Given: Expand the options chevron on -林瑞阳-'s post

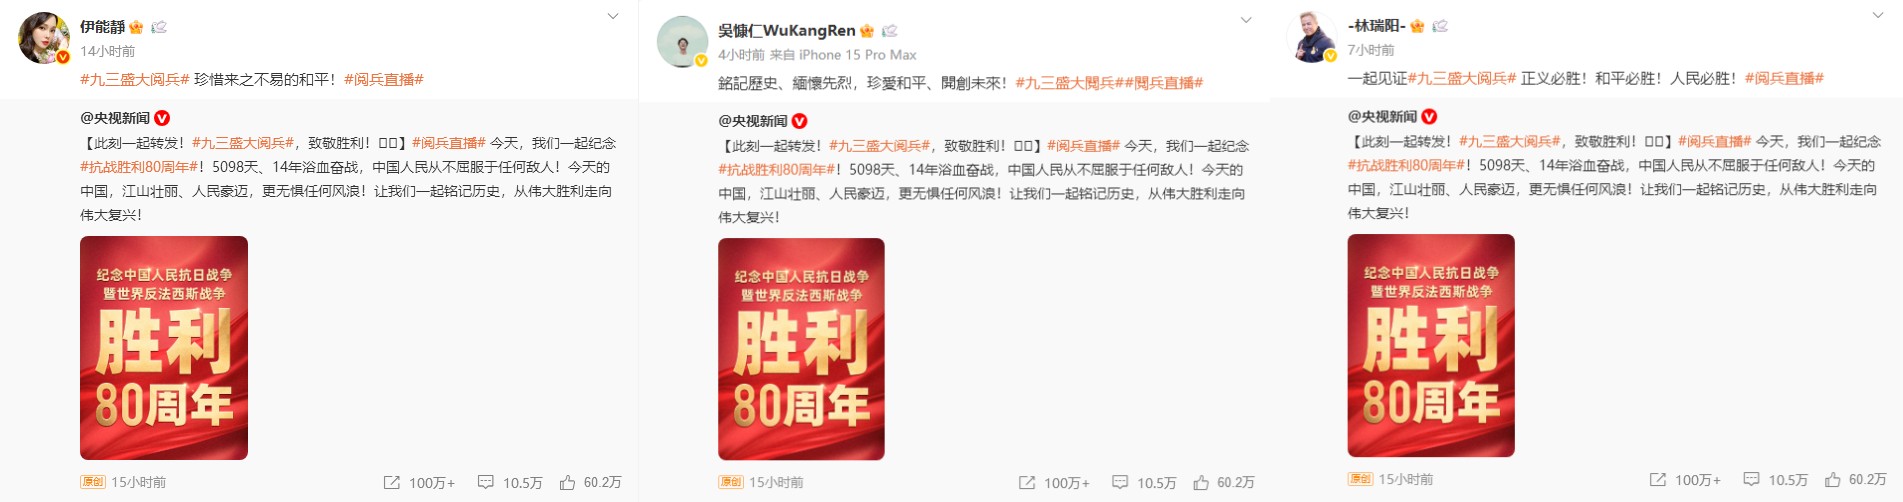Looking at the screenshot, I should pos(1878,15).
